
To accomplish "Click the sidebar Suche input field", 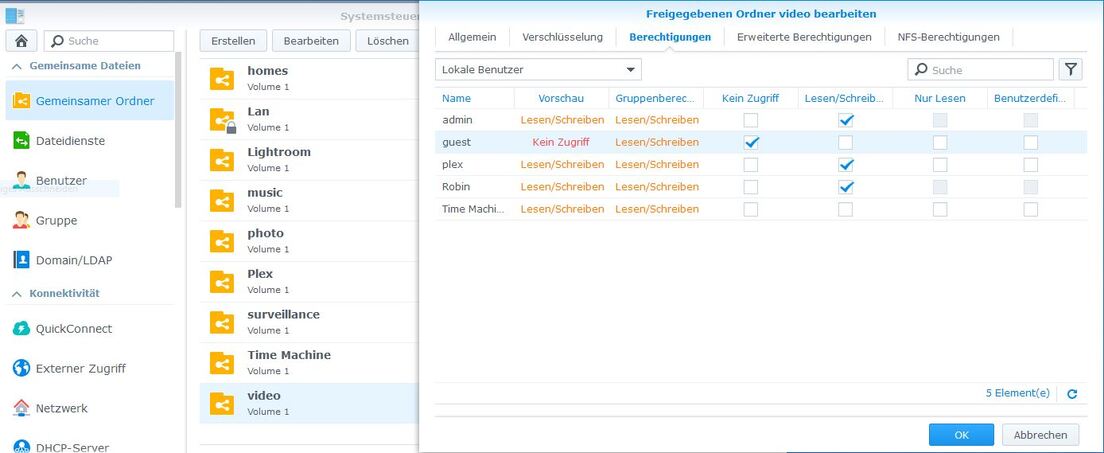I will (x=109, y=41).
